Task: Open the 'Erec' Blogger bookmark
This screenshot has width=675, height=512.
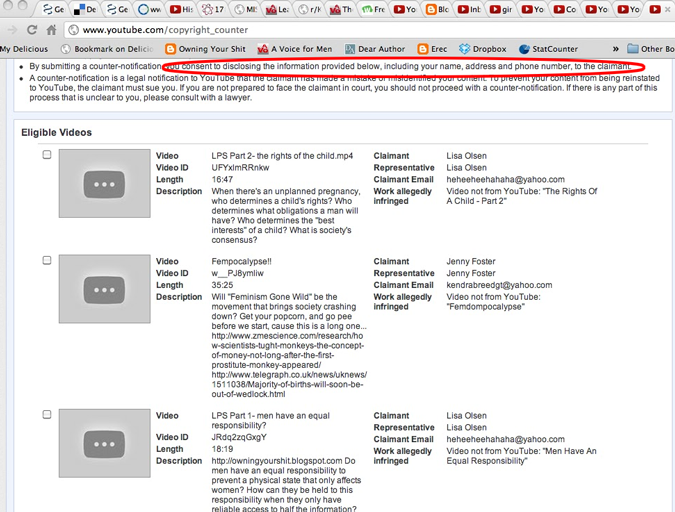Action: pyautogui.click(x=433, y=49)
